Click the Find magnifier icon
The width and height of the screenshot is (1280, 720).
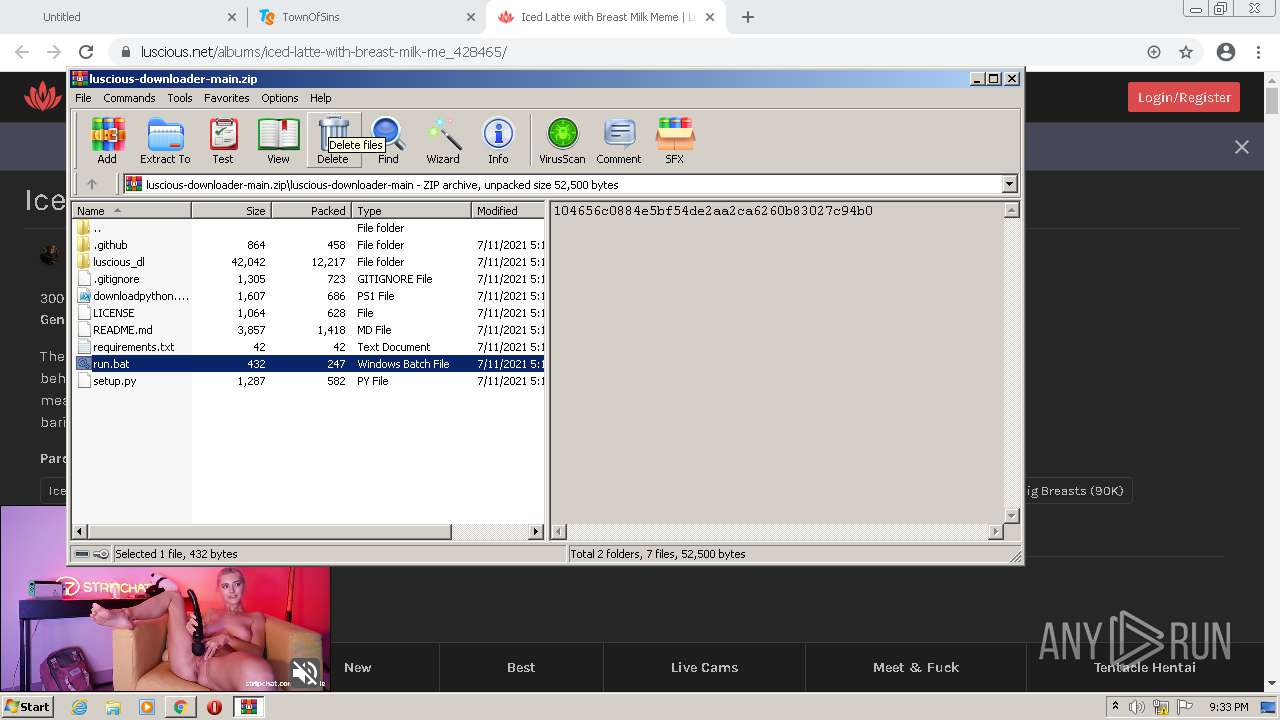pos(388,140)
